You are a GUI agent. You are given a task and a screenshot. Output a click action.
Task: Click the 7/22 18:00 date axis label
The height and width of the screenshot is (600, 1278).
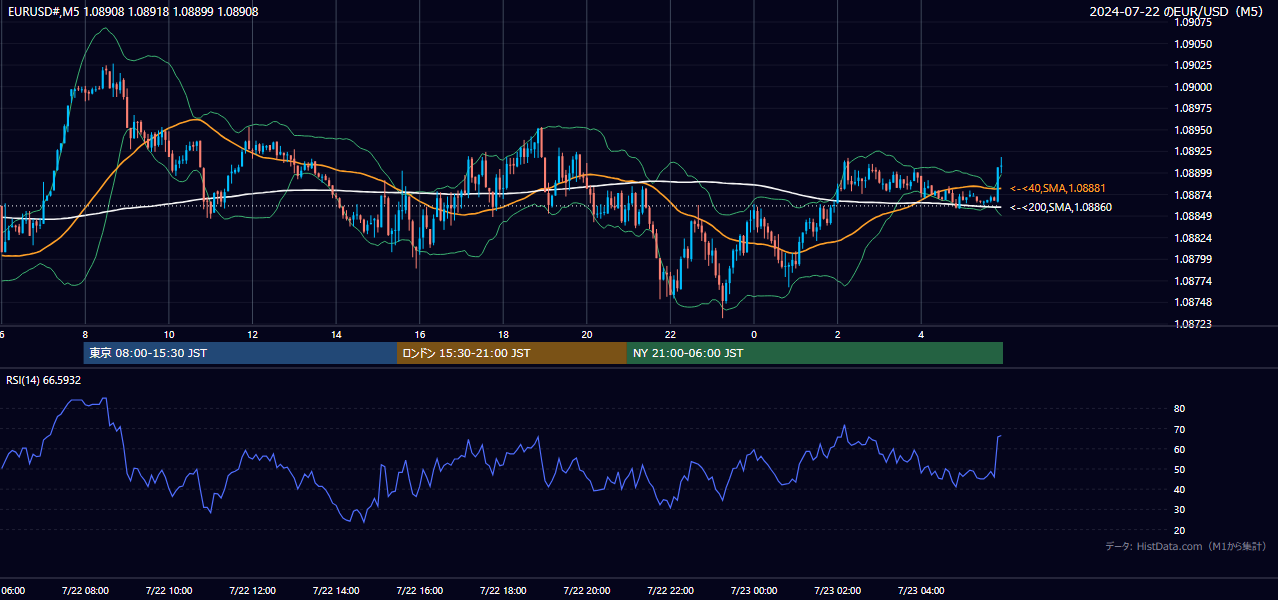pyautogui.click(x=503, y=590)
